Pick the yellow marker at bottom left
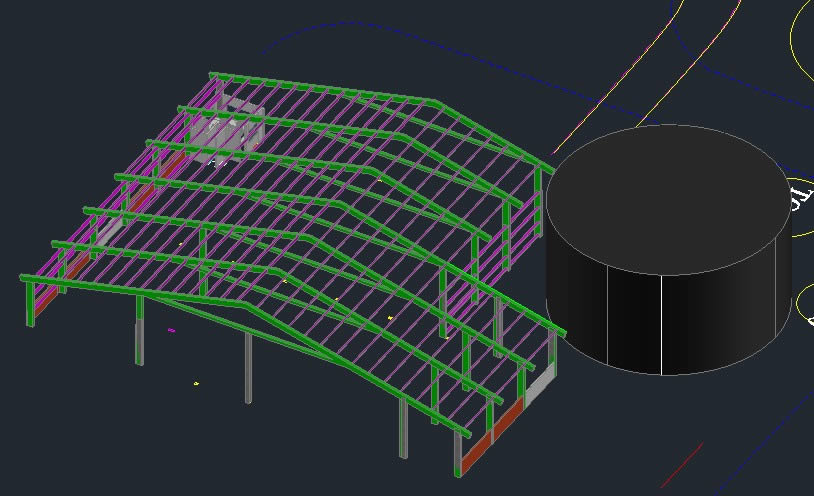 coord(196,383)
